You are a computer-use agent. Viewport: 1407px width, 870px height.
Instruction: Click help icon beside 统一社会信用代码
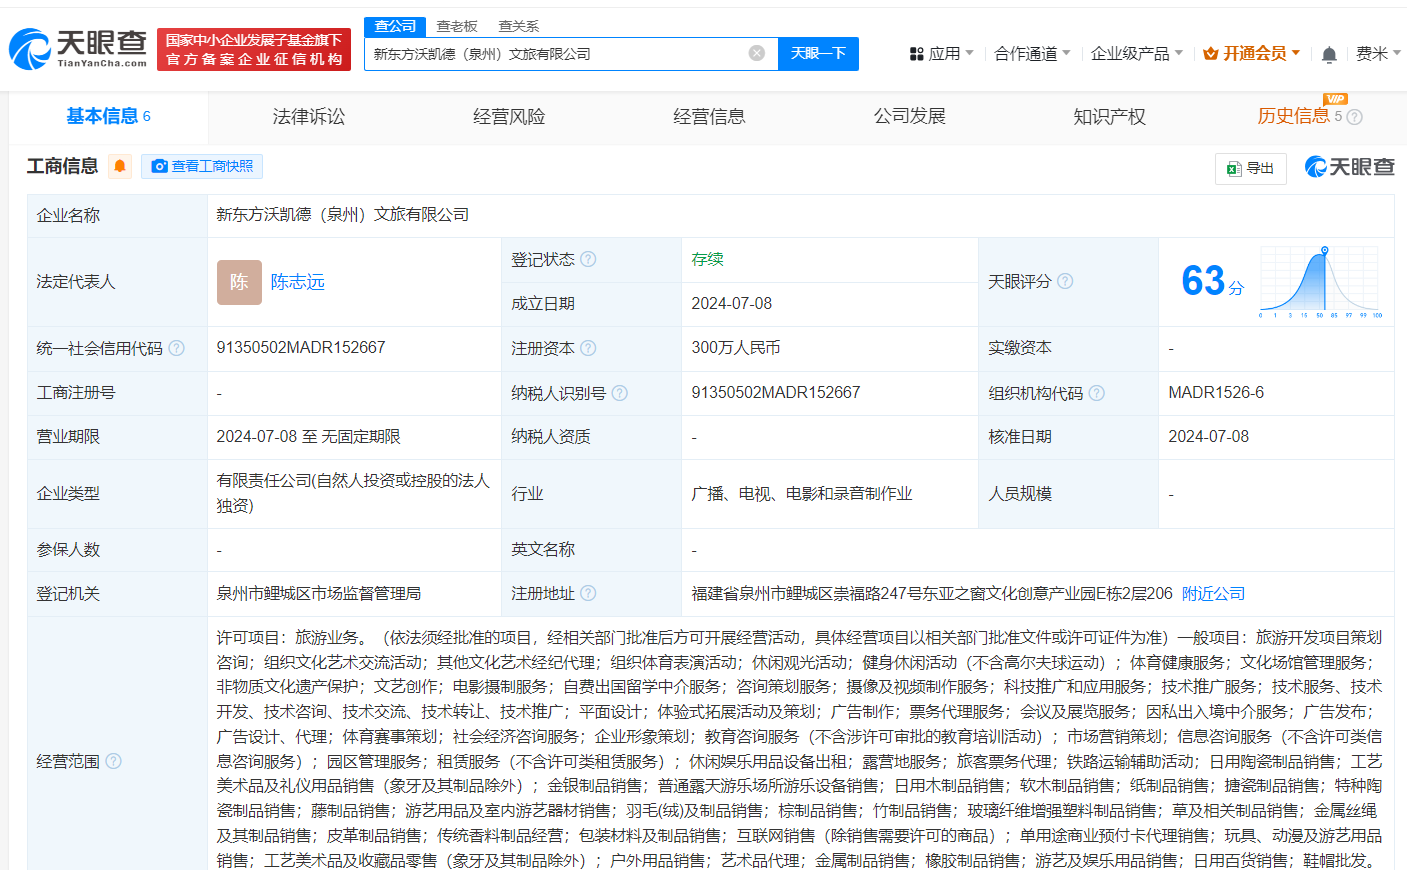click(177, 348)
